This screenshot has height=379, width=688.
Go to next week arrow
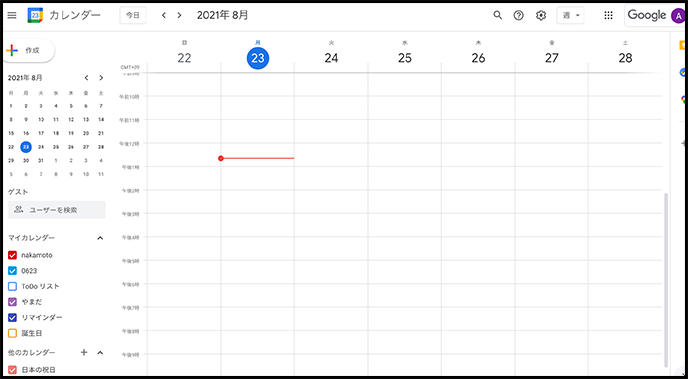click(x=179, y=15)
